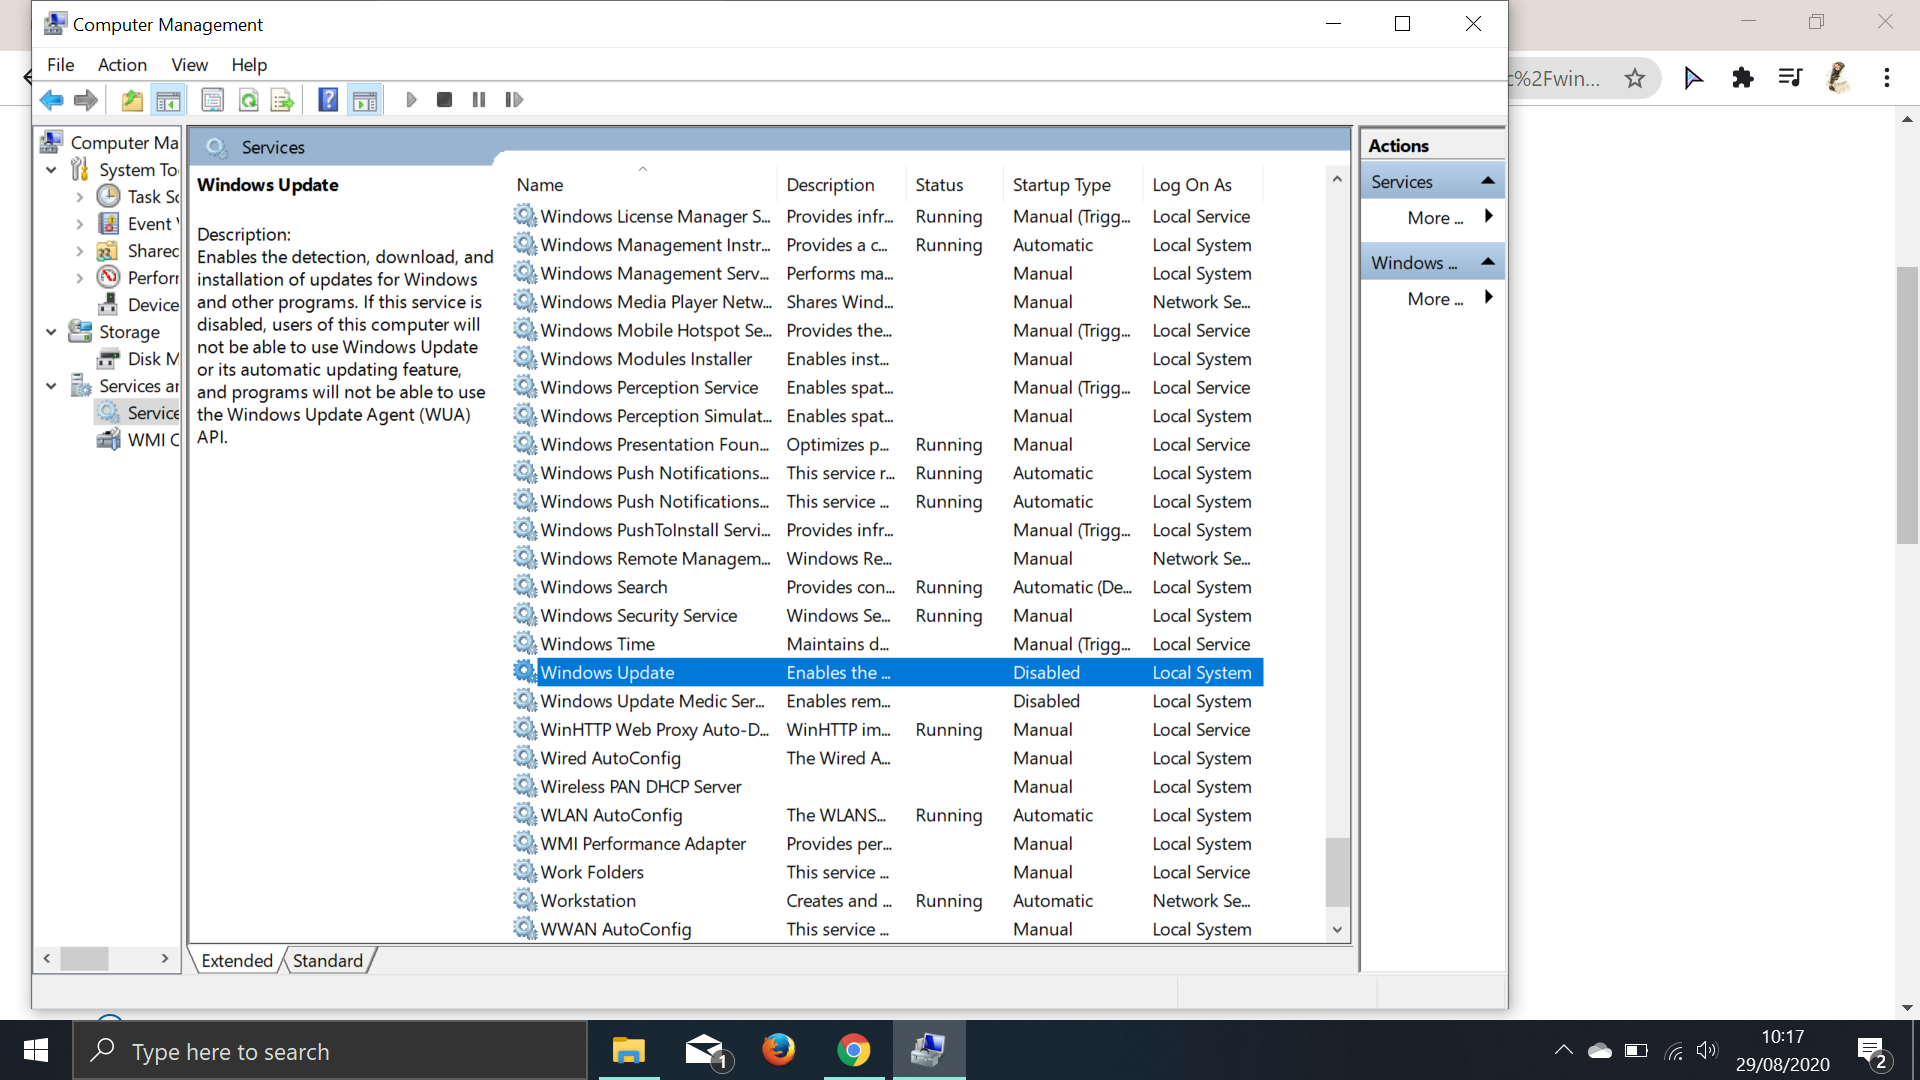Collapse the Services actions section arrow

pyautogui.click(x=1488, y=181)
